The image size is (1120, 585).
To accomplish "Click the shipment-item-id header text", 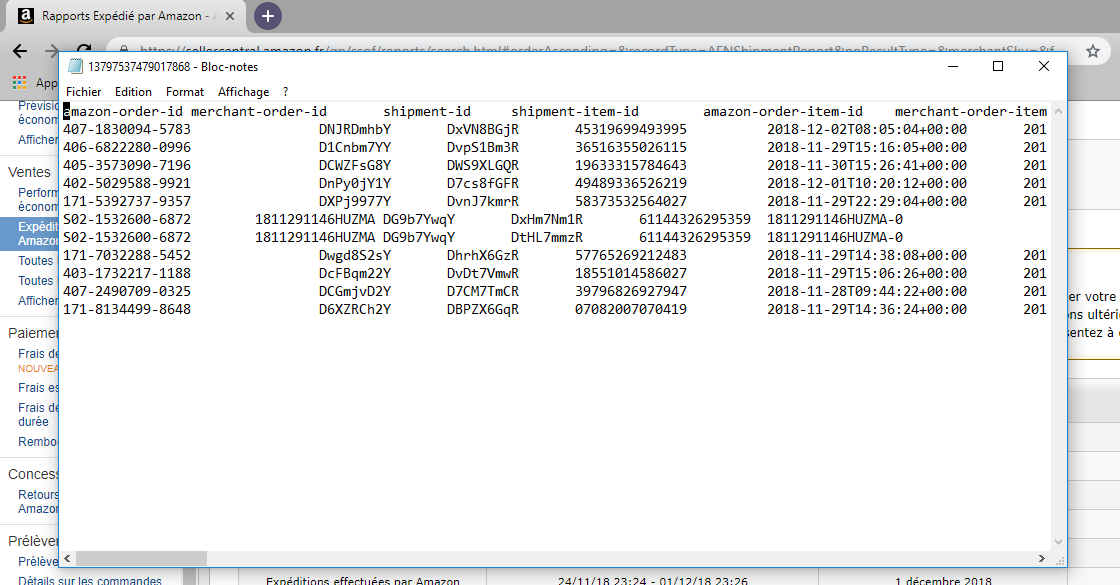I will pyautogui.click(x=575, y=111).
